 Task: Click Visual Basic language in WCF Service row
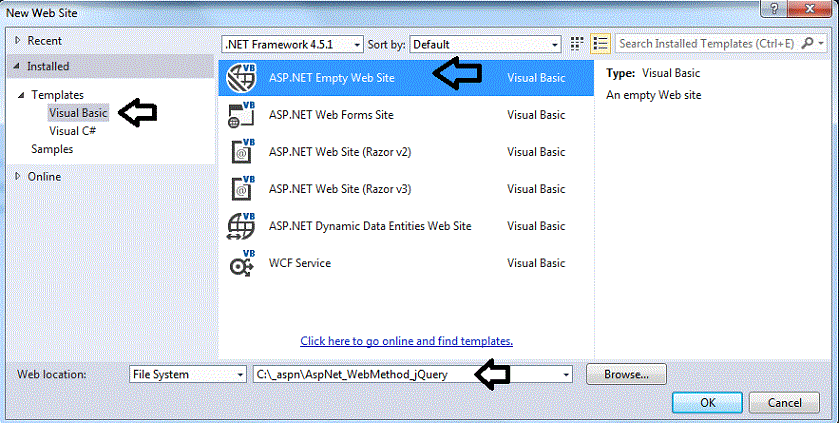[x=536, y=263]
